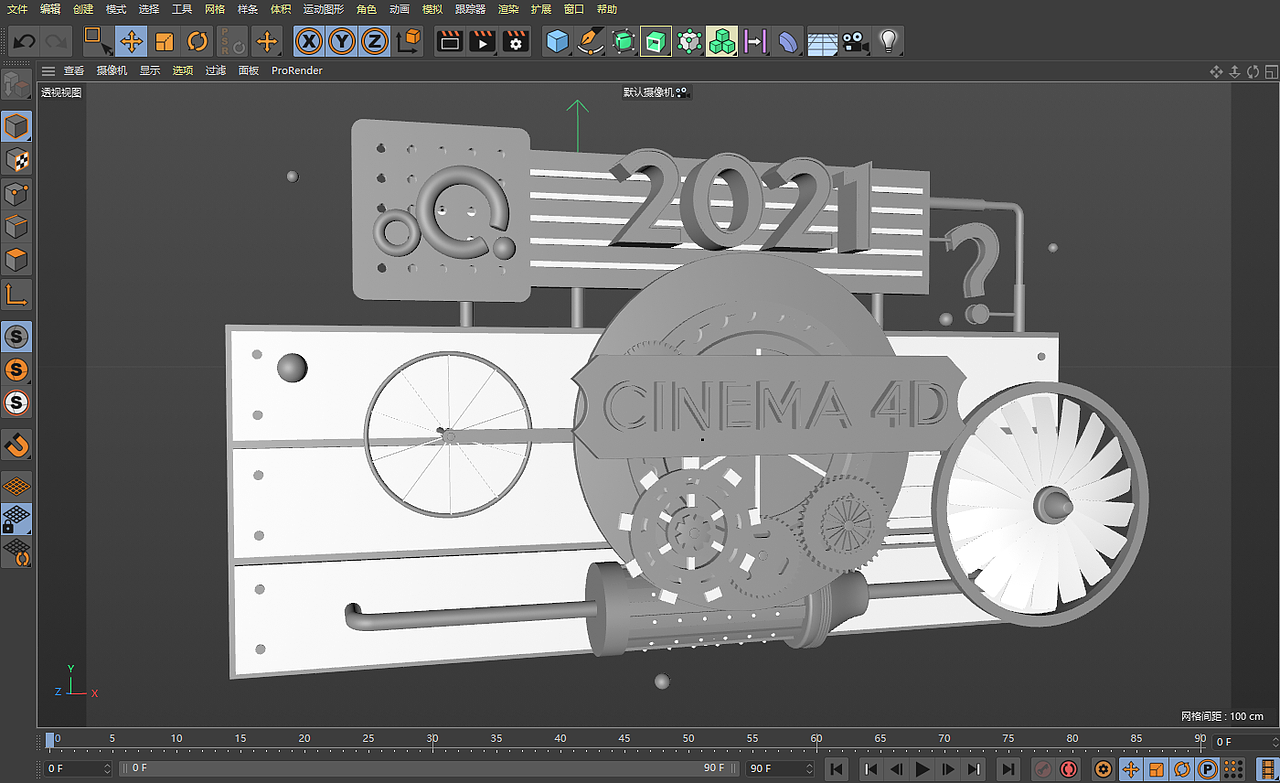The height and width of the screenshot is (783, 1280).
Task: Select the Live Selection tool
Action: tap(97, 41)
